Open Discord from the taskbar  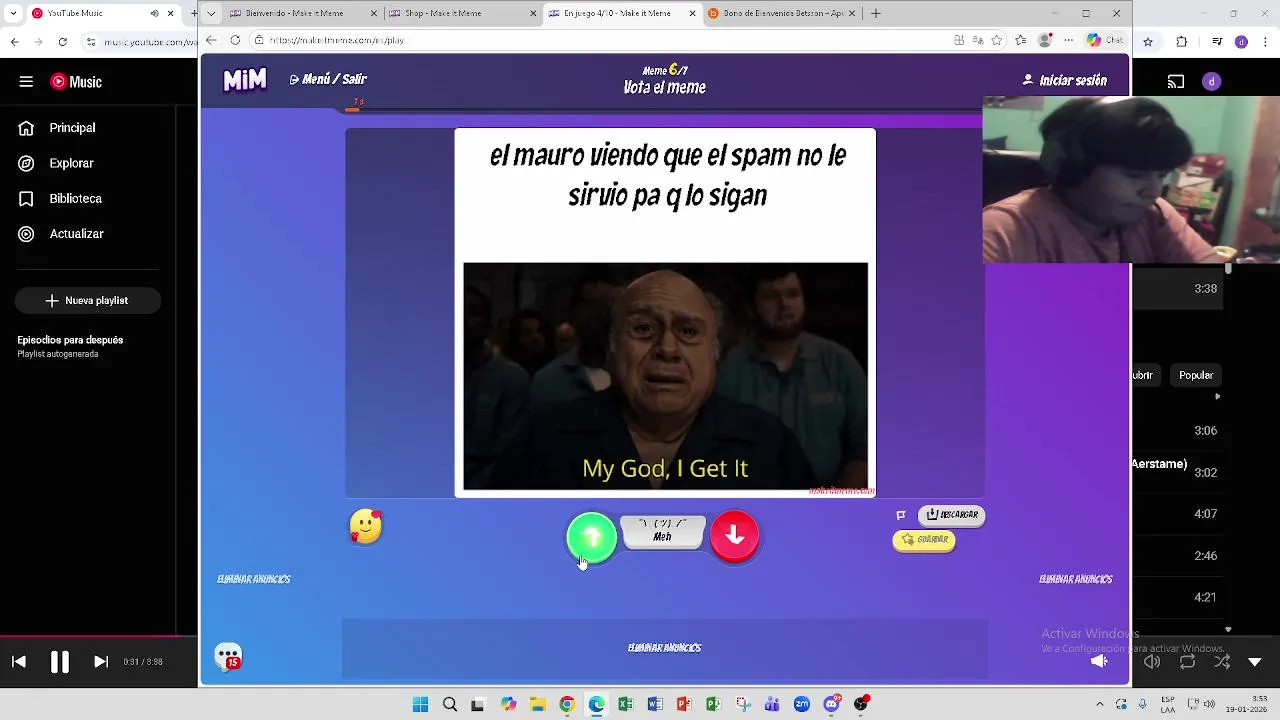tap(831, 704)
